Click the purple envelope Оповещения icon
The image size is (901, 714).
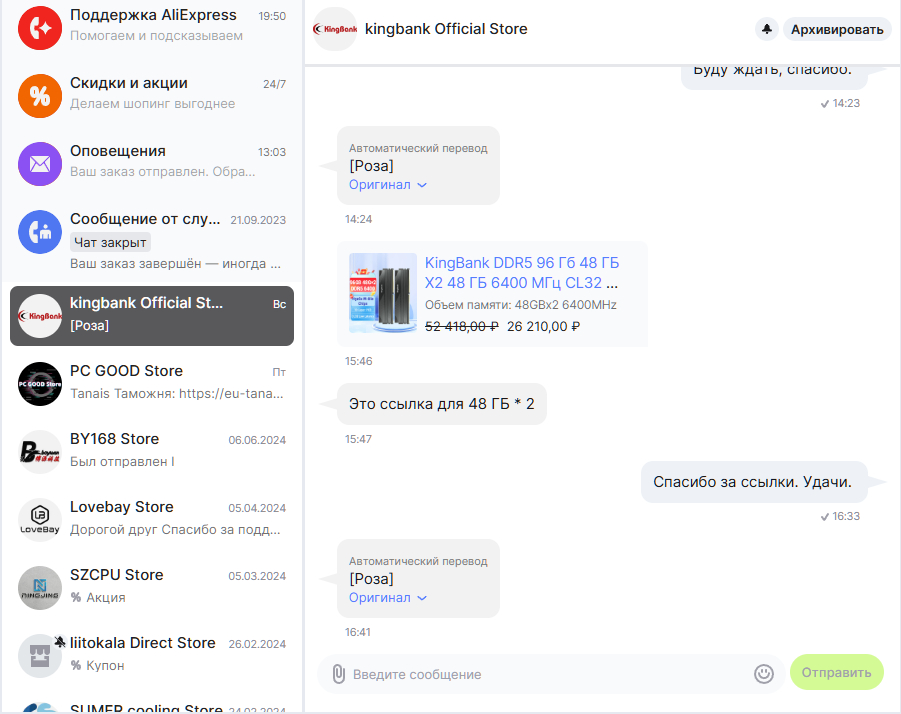pyautogui.click(x=40, y=164)
